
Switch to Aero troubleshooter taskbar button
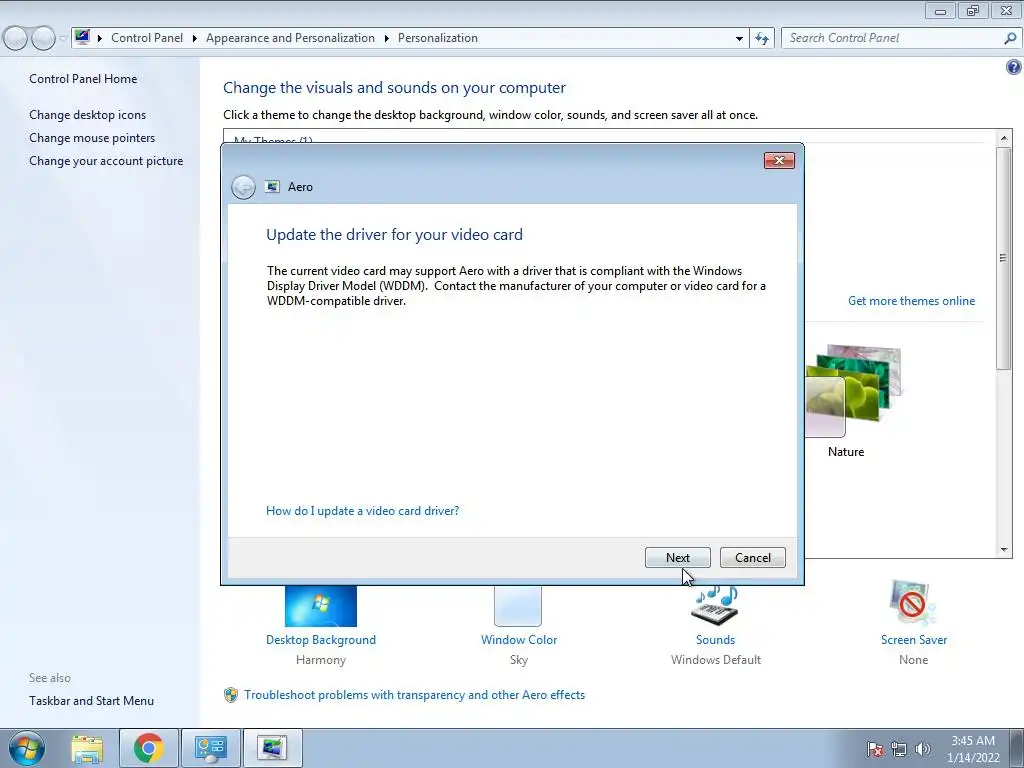tap(272, 748)
